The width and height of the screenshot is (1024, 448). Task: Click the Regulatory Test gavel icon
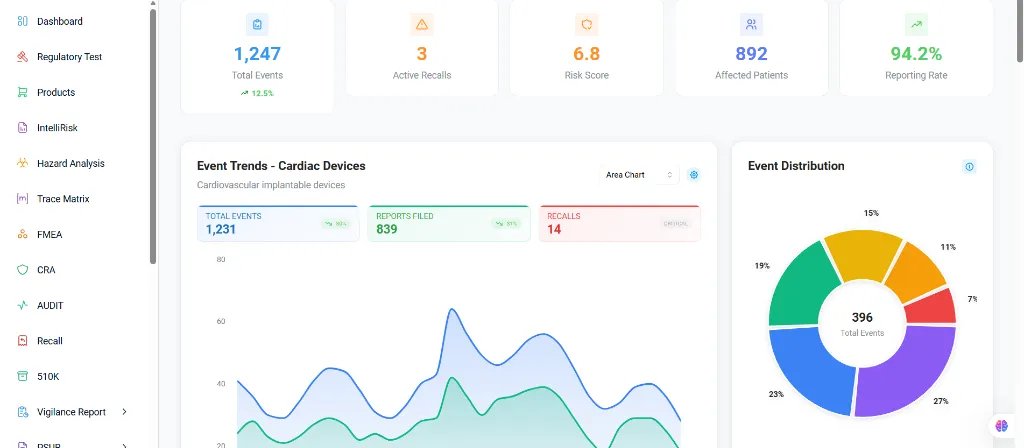[23, 57]
